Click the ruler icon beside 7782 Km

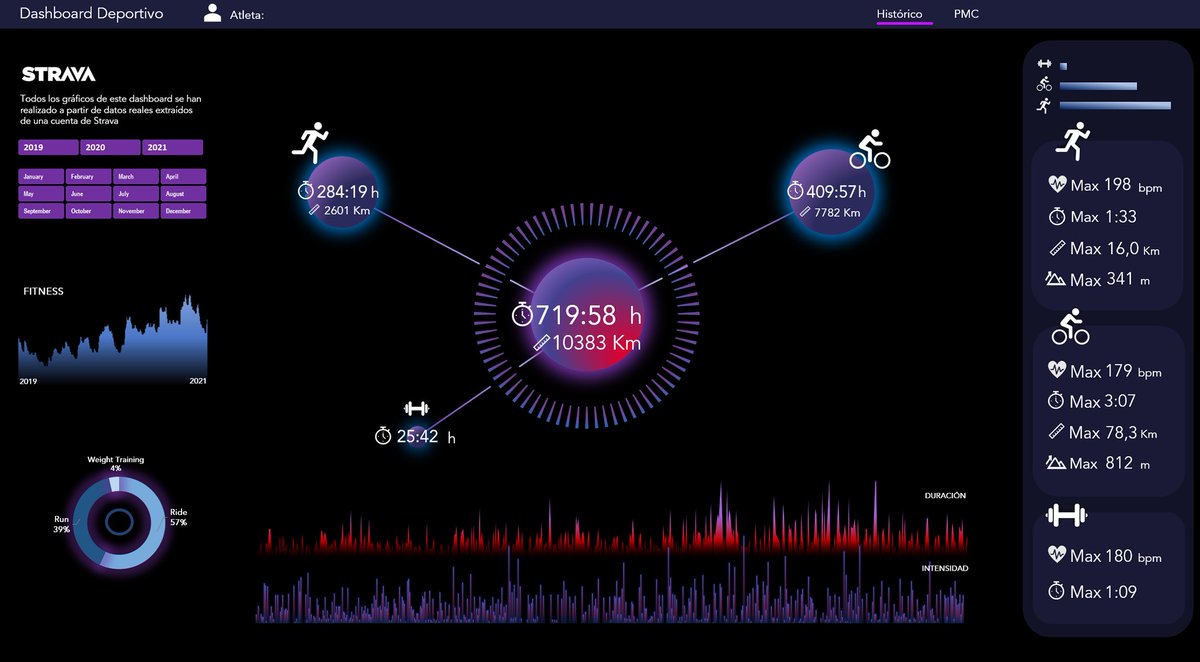click(804, 212)
